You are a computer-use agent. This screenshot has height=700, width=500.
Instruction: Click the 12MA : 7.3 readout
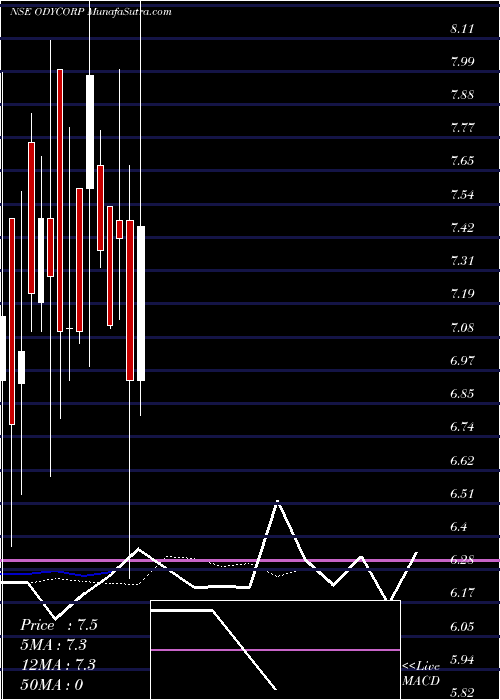[58, 665]
